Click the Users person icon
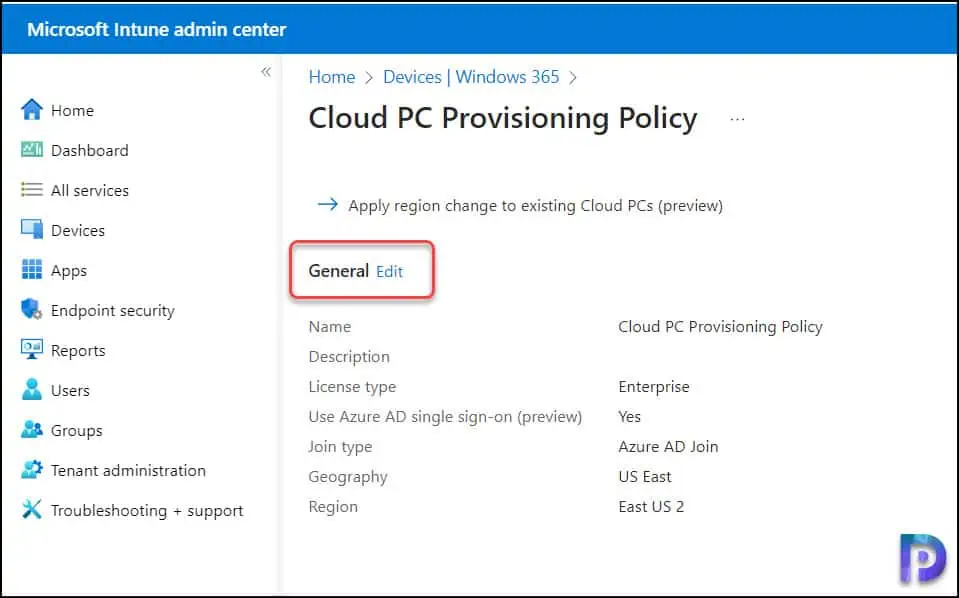 32,389
